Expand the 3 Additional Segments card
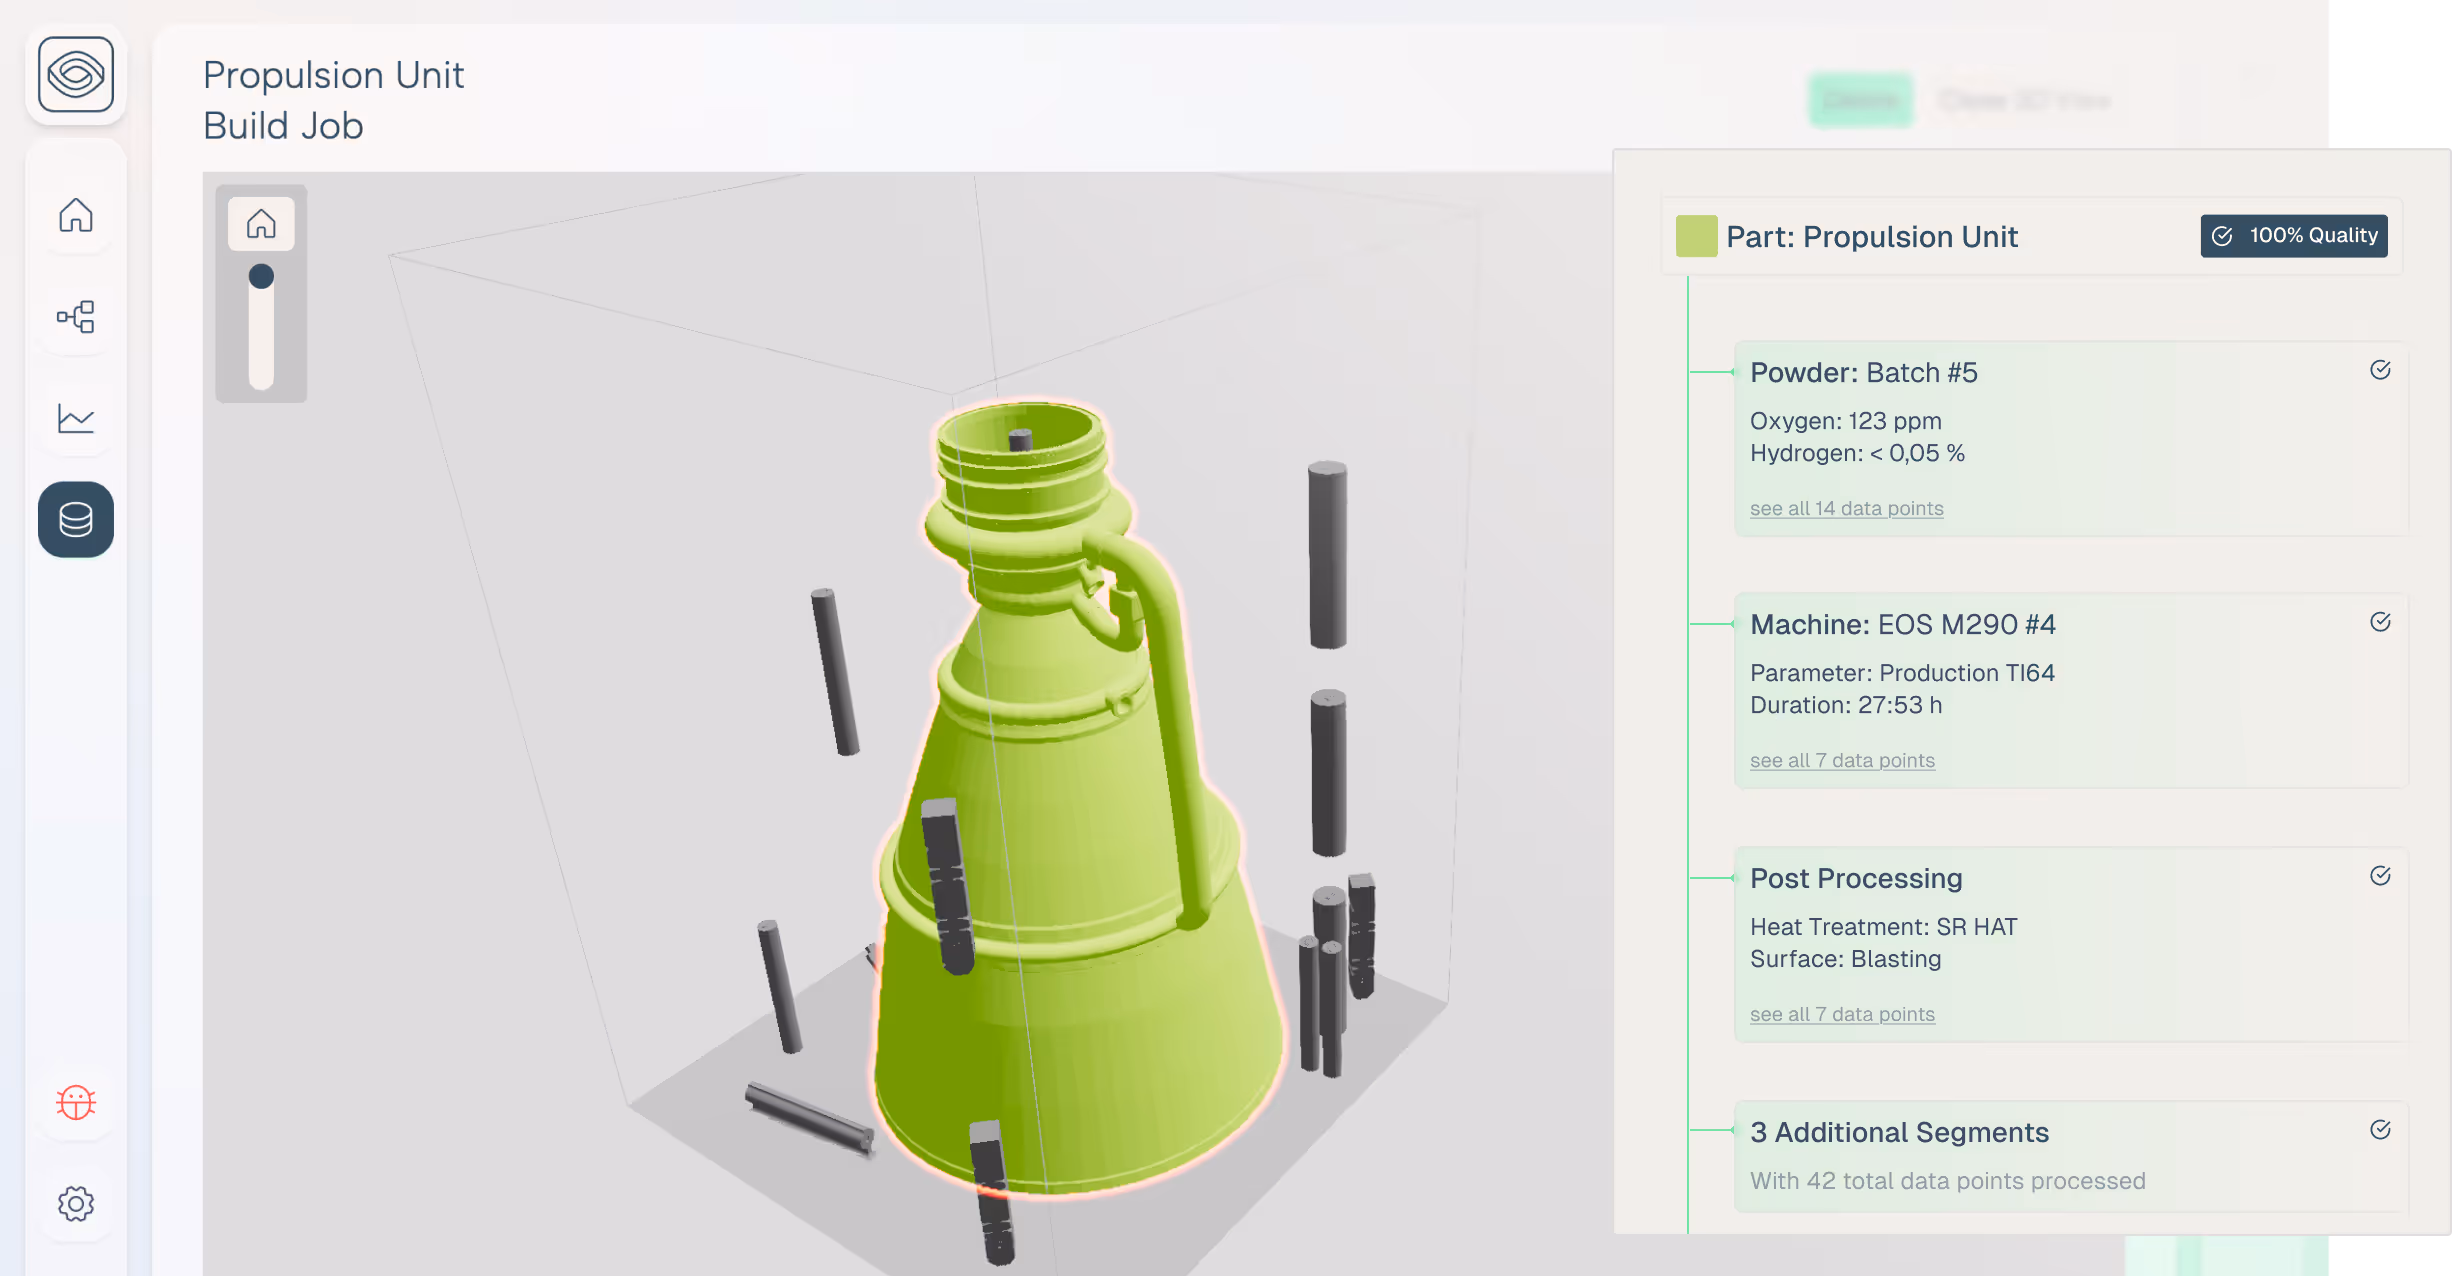Image resolution: width=2452 pixels, height=1276 pixels. [1898, 1133]
